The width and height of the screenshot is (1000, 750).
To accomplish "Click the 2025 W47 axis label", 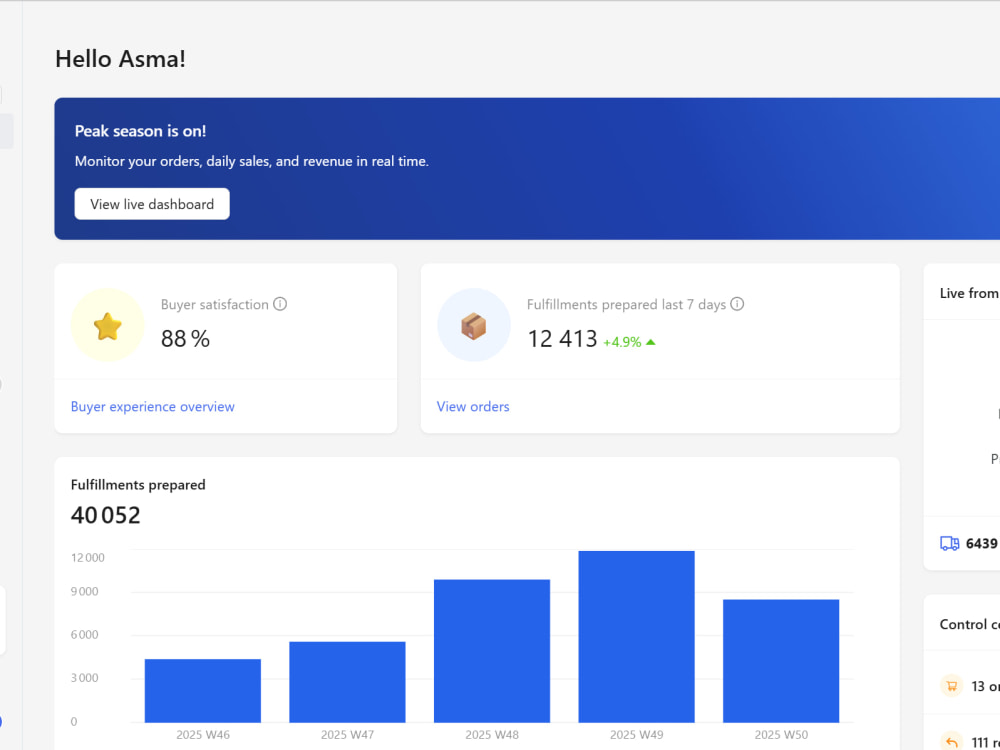I will [x=348, y=735].
